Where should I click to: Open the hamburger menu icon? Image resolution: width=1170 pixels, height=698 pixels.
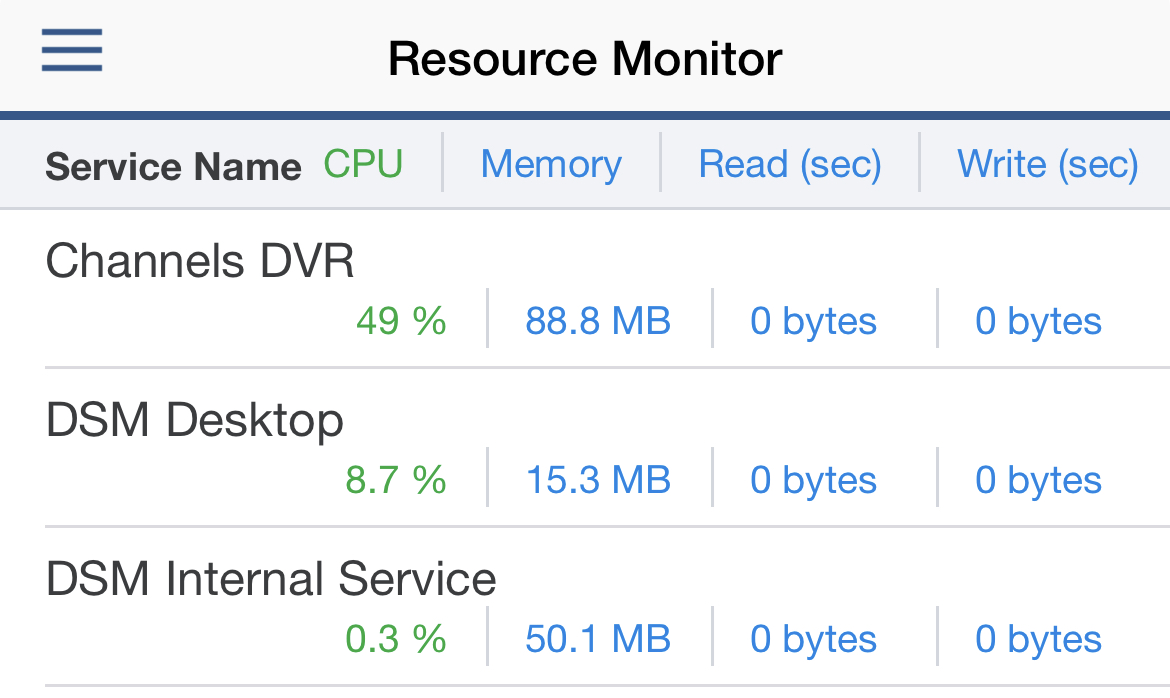(x=72, y=50)
